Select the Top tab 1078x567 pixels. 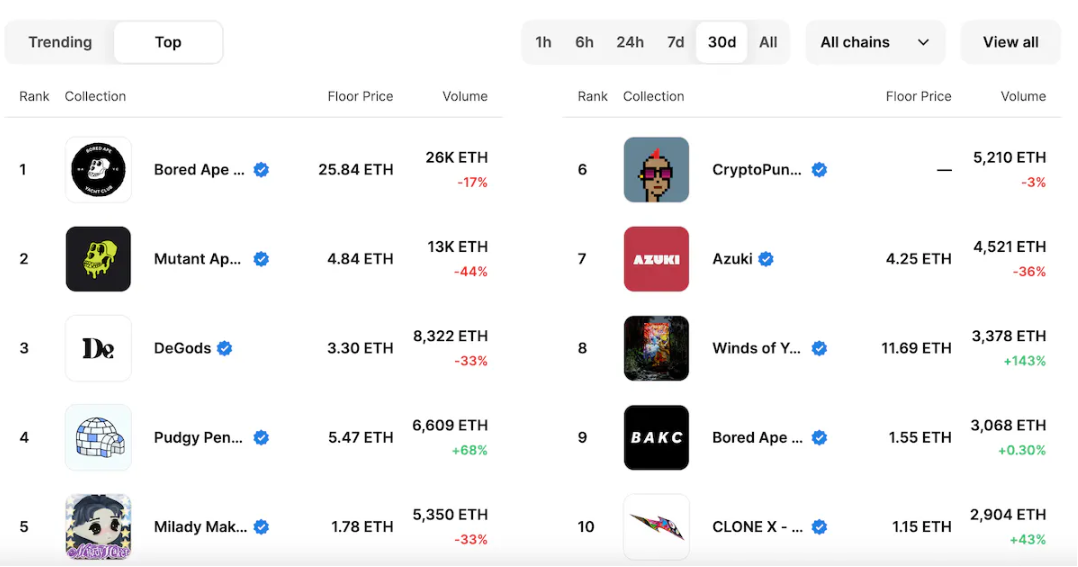168,42
